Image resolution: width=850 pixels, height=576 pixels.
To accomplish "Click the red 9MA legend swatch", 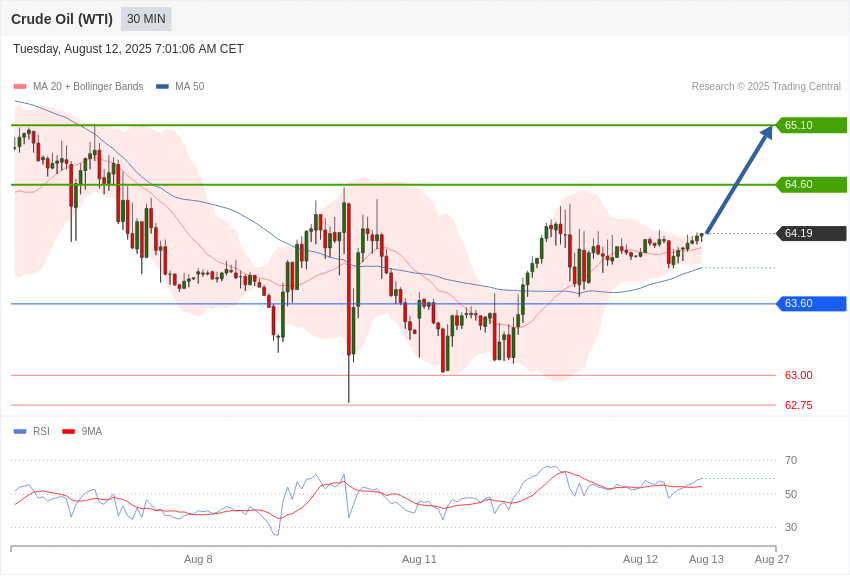I will [69, 432].
